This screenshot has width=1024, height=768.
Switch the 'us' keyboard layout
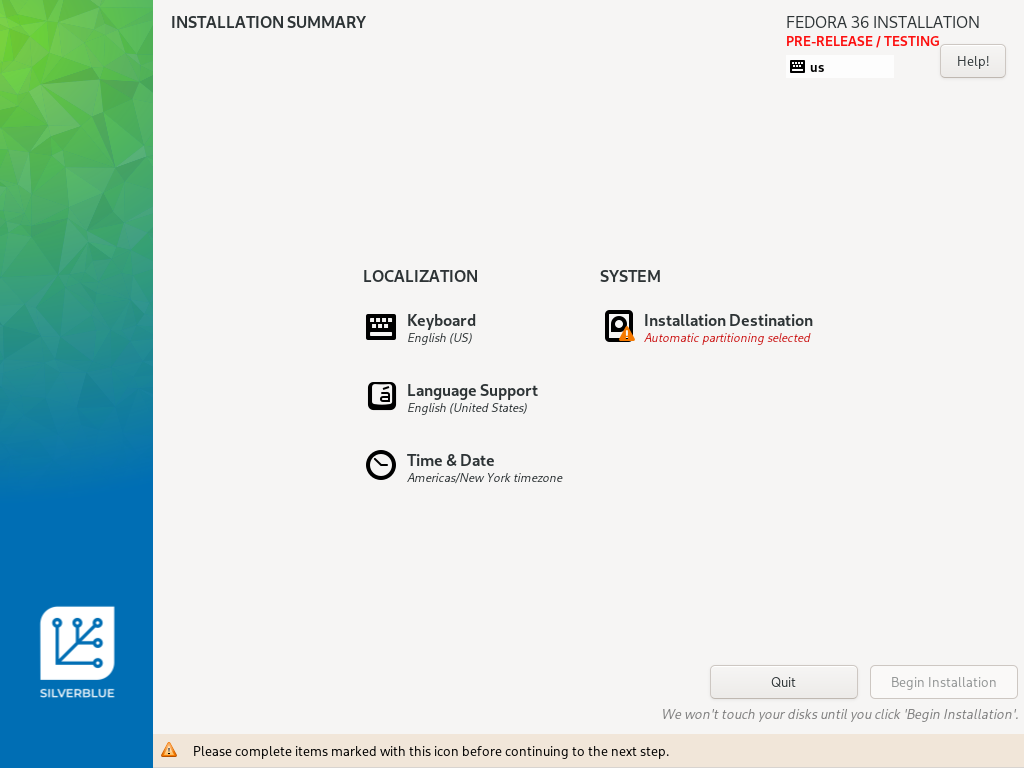coord(840,67)
